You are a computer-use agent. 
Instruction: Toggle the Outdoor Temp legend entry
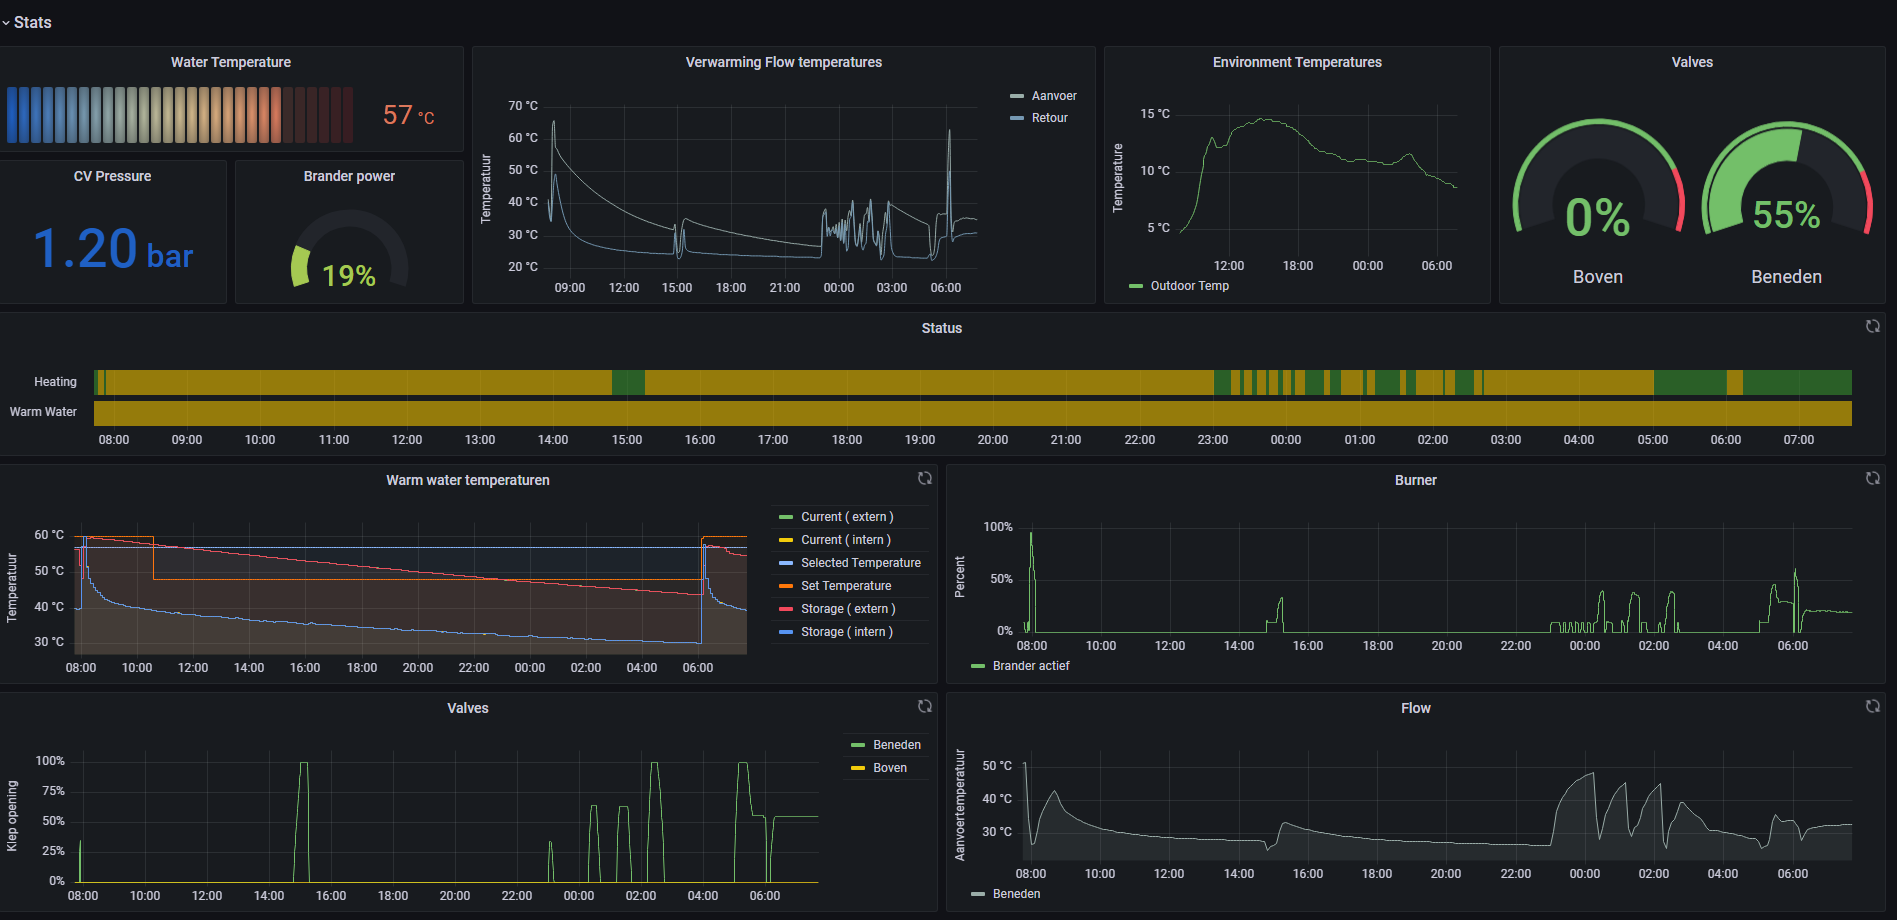click(1188, 286)
